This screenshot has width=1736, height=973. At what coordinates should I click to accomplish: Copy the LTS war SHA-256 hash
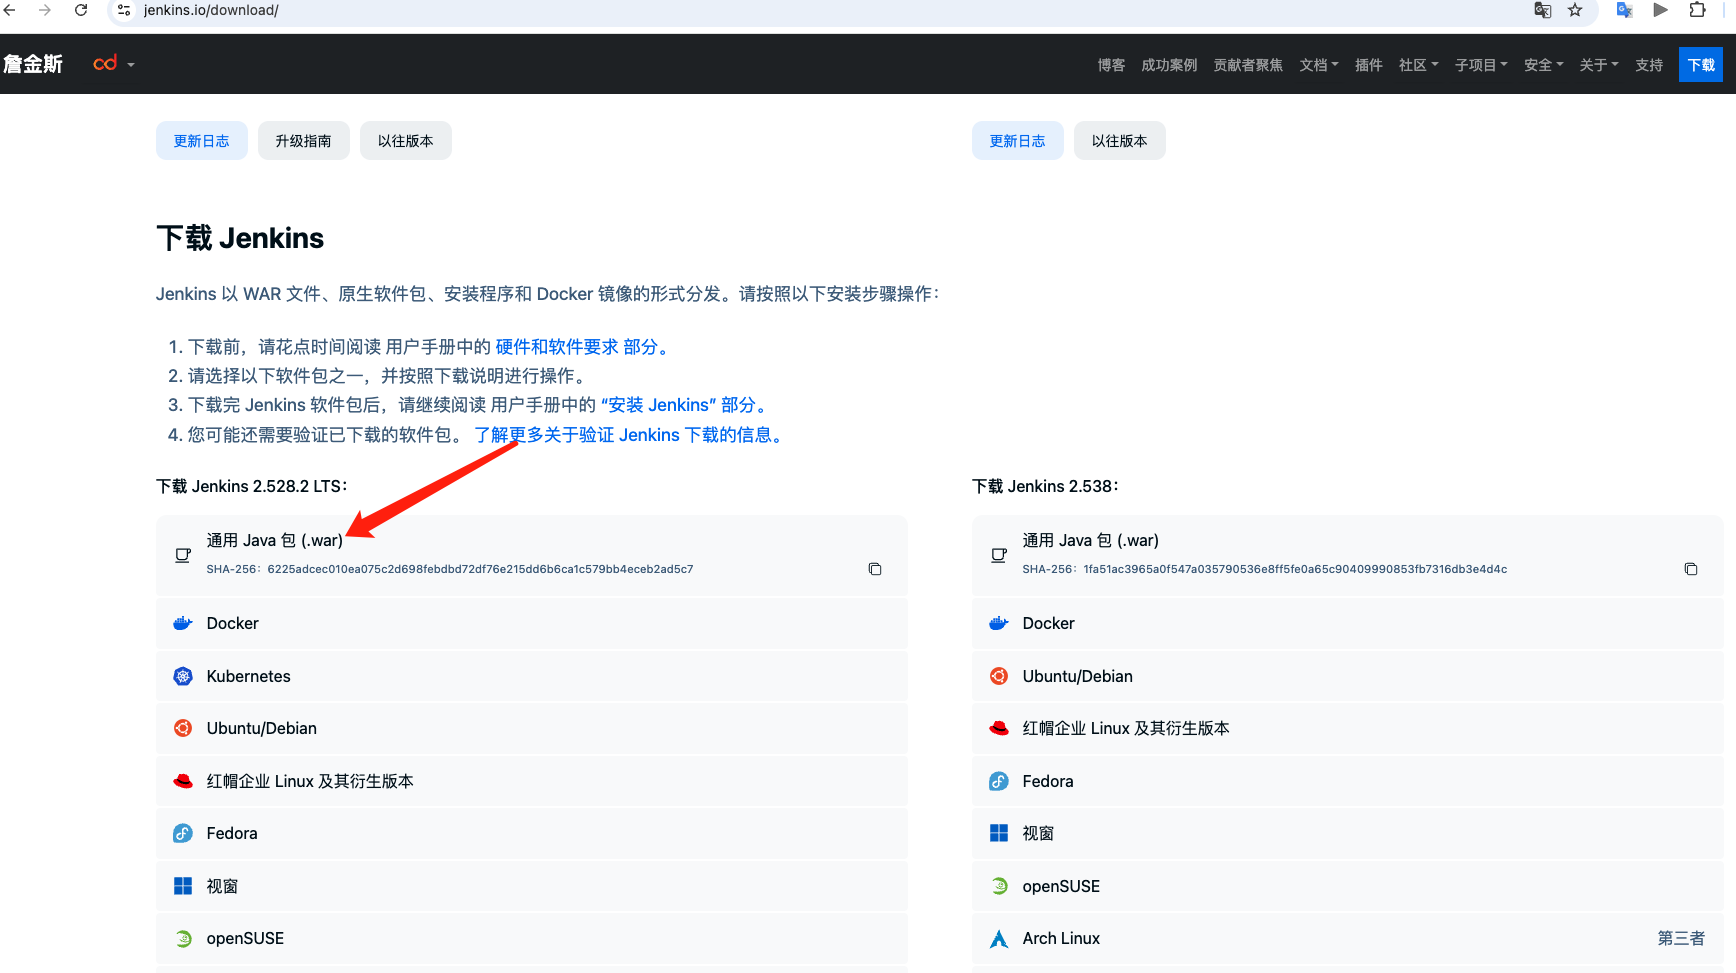coord(875,569)
